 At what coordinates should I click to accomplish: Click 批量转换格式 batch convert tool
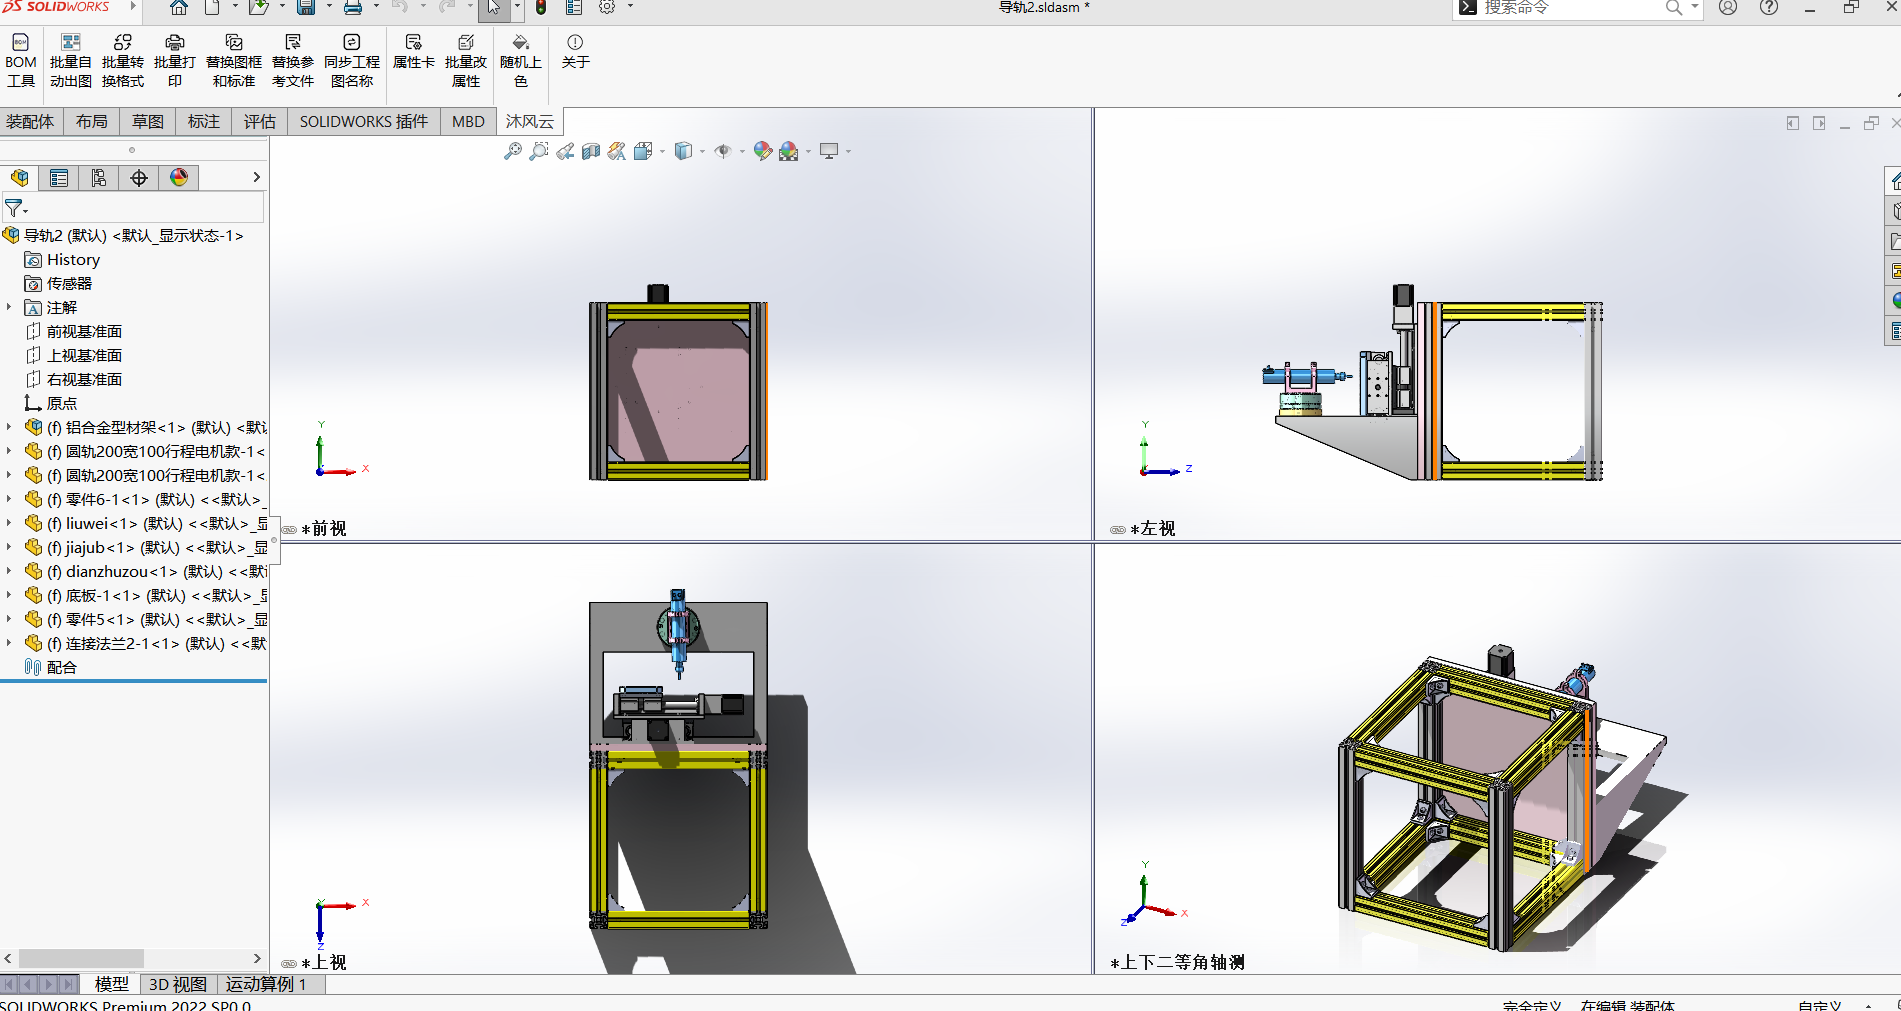(123, 60)
